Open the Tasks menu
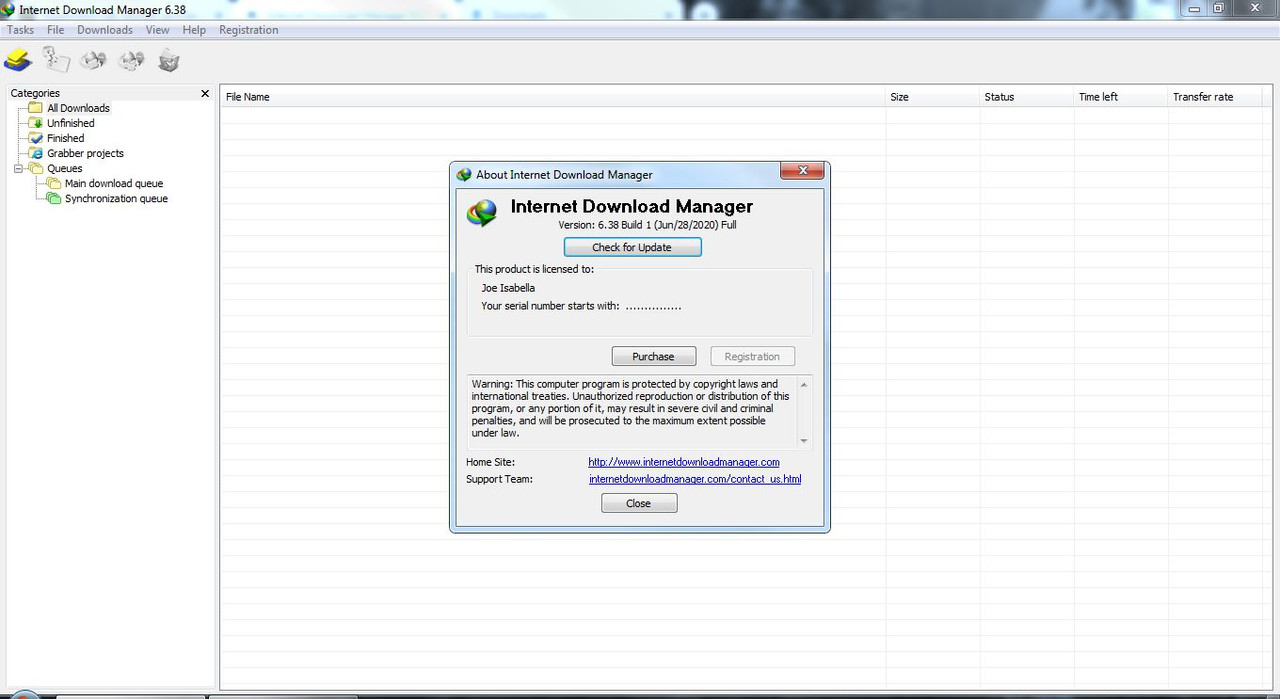Image resolution: width=1280 pixels, height=699 pixels. point(20,30)
